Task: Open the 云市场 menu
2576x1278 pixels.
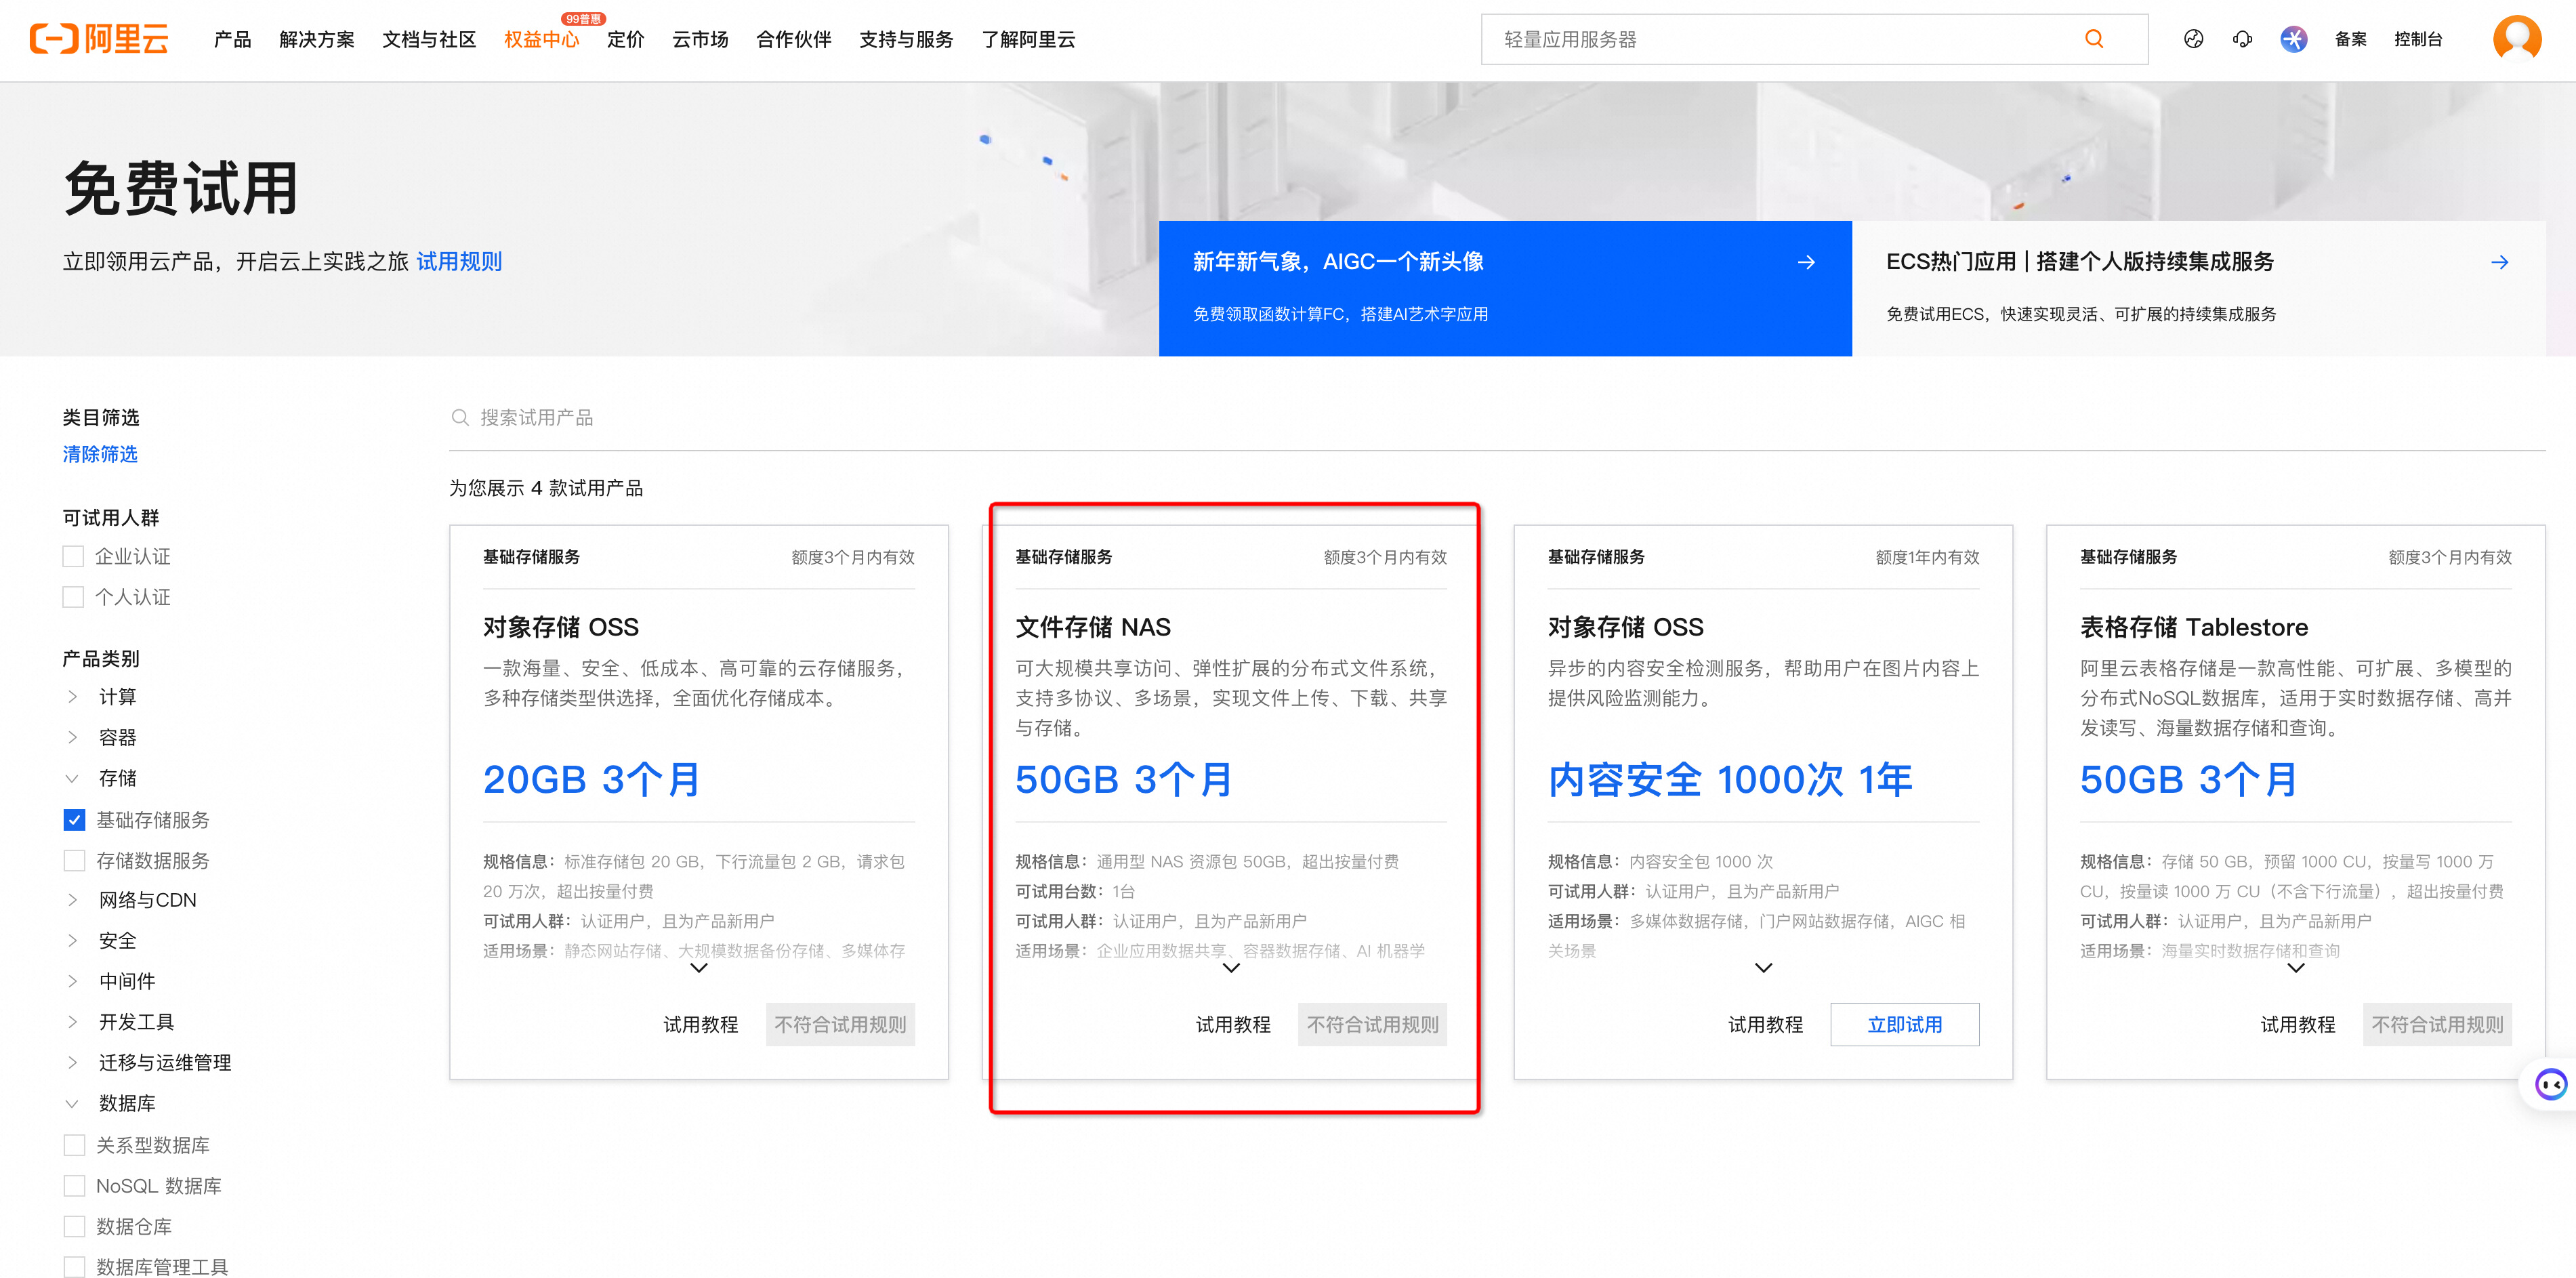Action: (700, 39)
